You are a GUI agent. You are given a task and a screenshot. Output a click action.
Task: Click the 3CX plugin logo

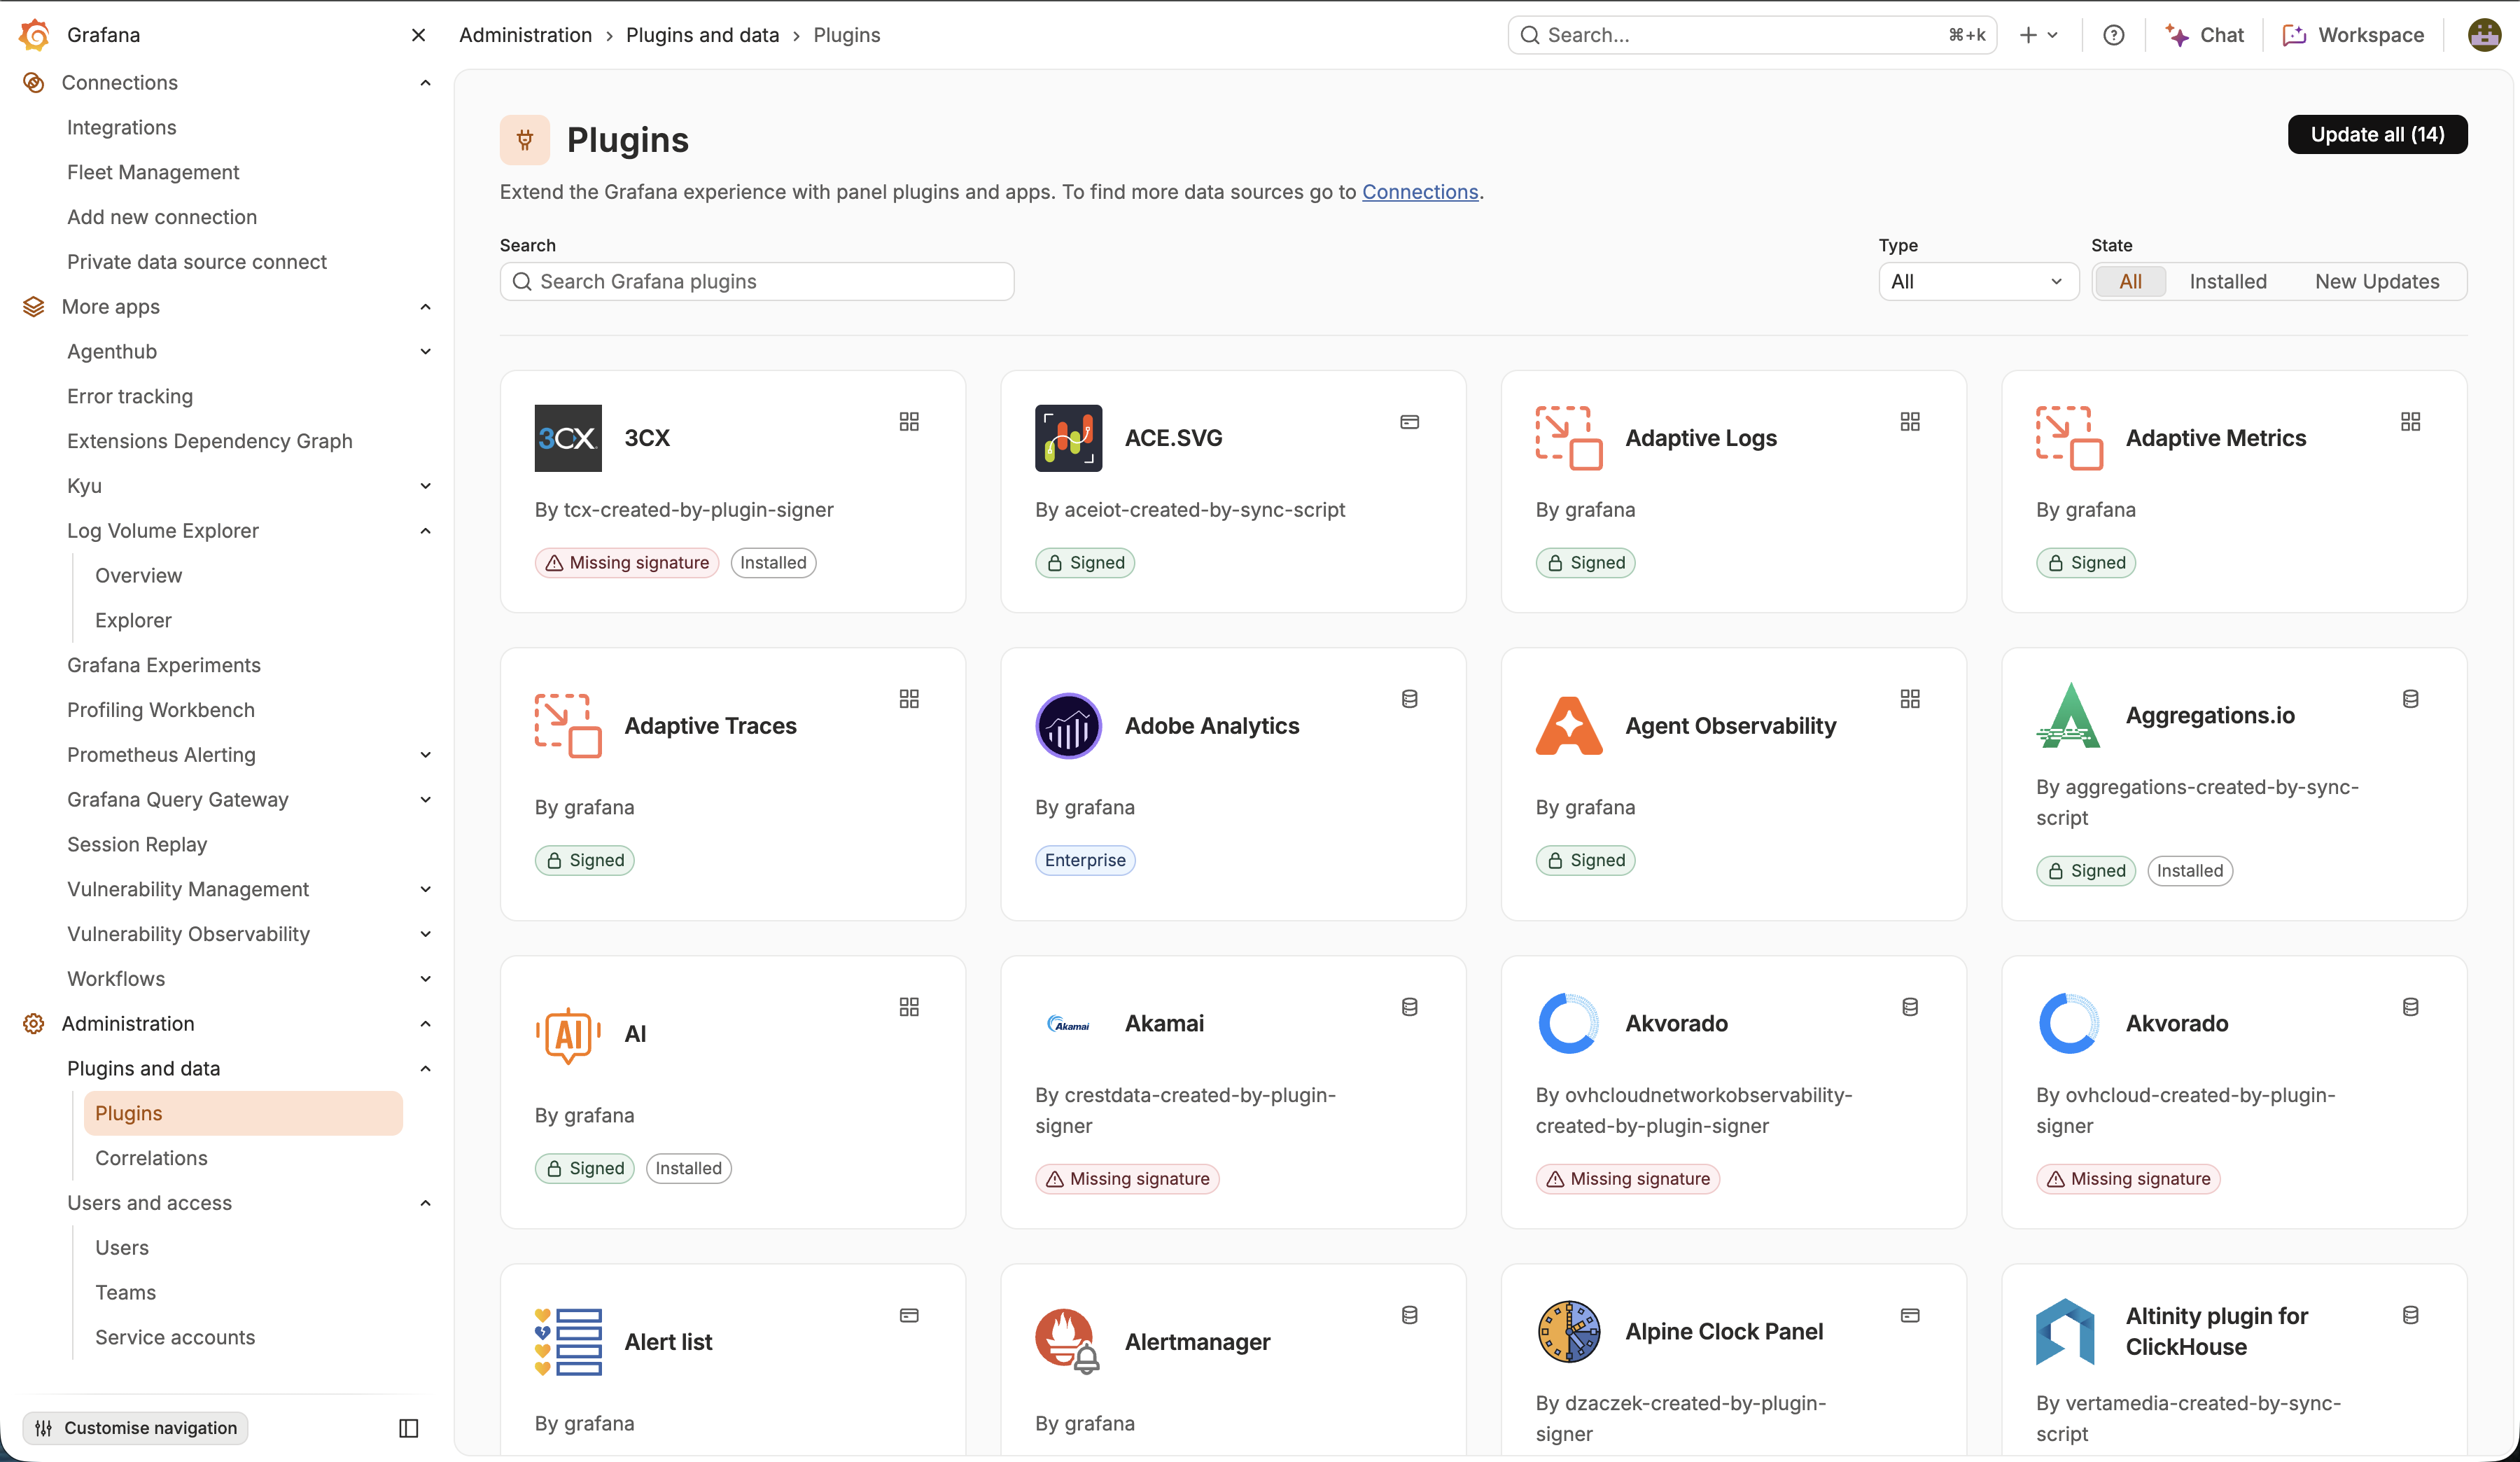point(568,438)
